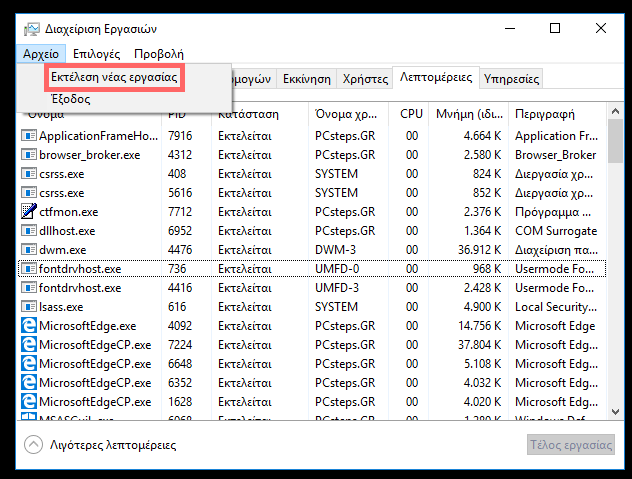
Task: Click the Microsoft Edge description cell
Action: coord(555,326)
